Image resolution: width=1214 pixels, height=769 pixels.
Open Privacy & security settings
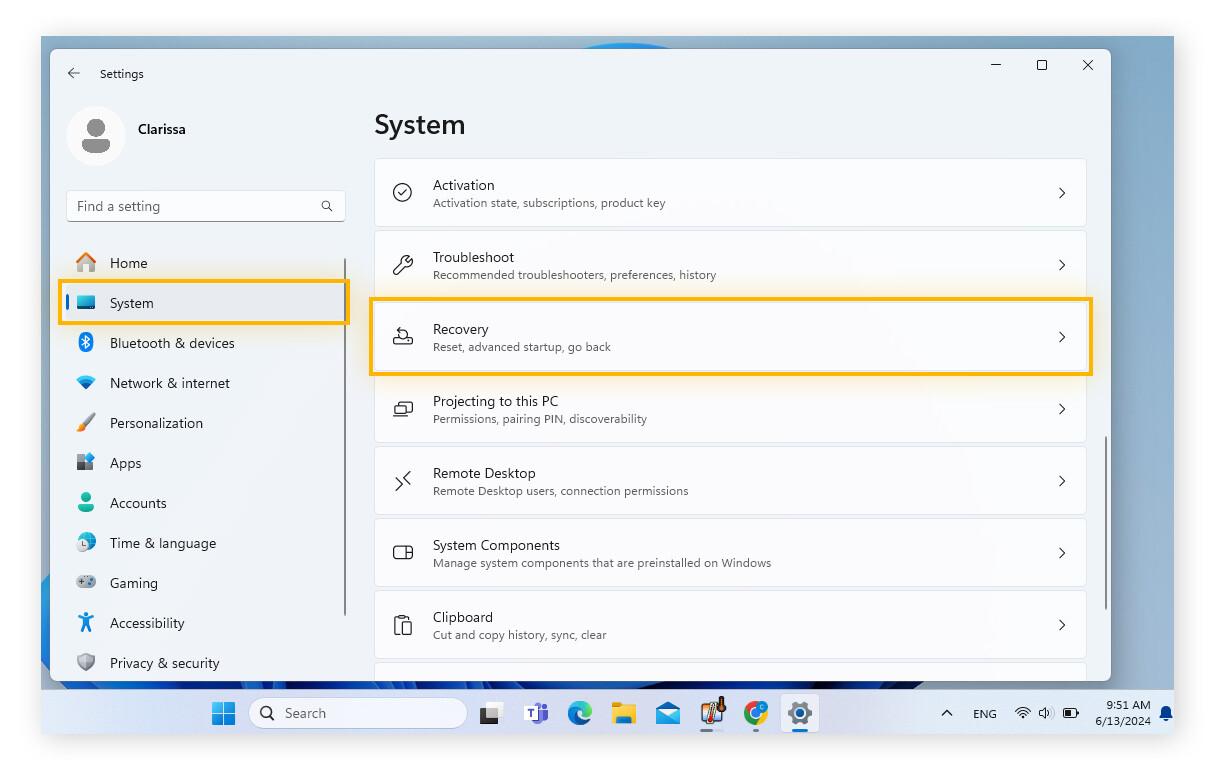point(164,663)
